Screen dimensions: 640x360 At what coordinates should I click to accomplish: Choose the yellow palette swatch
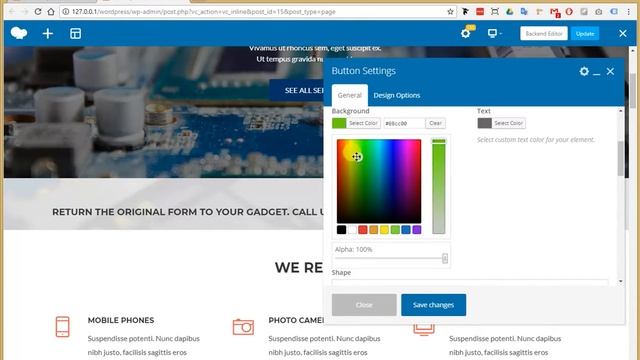point(384,230)
